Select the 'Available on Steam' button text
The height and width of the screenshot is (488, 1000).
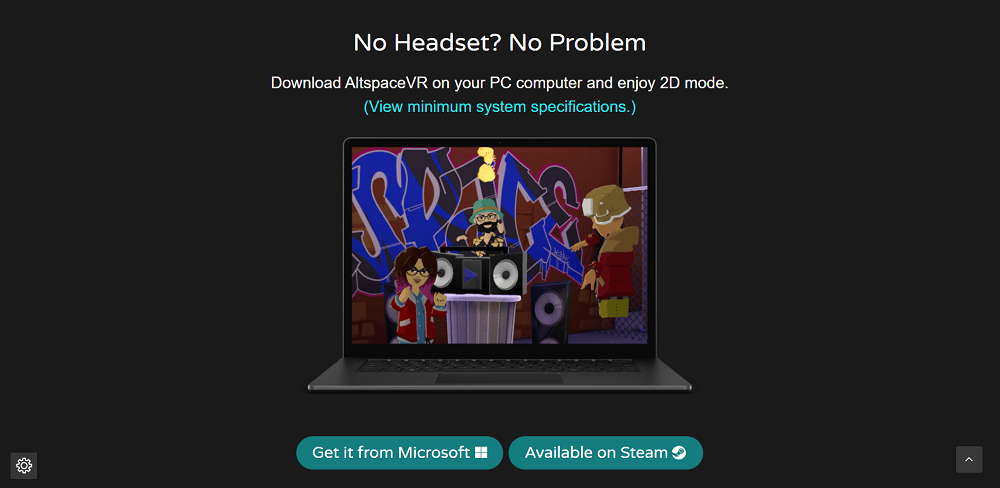click(x=596, y=453)
